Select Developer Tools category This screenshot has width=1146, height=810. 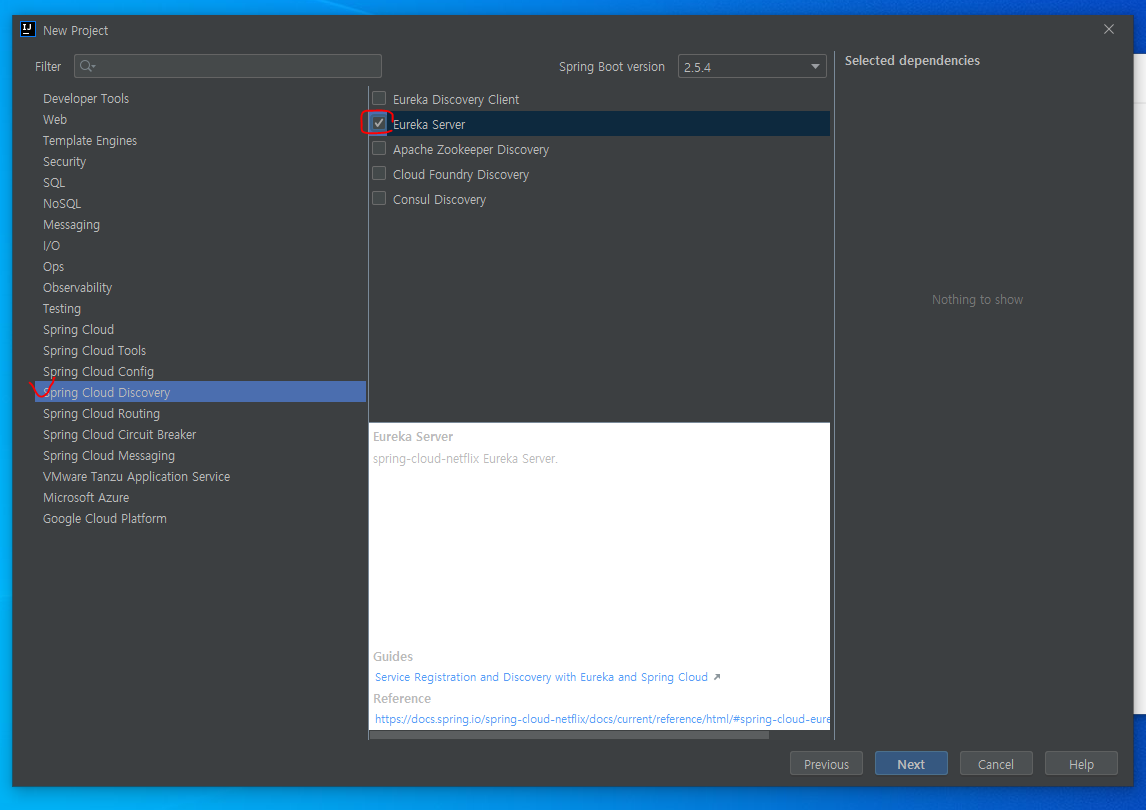point(86,99)
